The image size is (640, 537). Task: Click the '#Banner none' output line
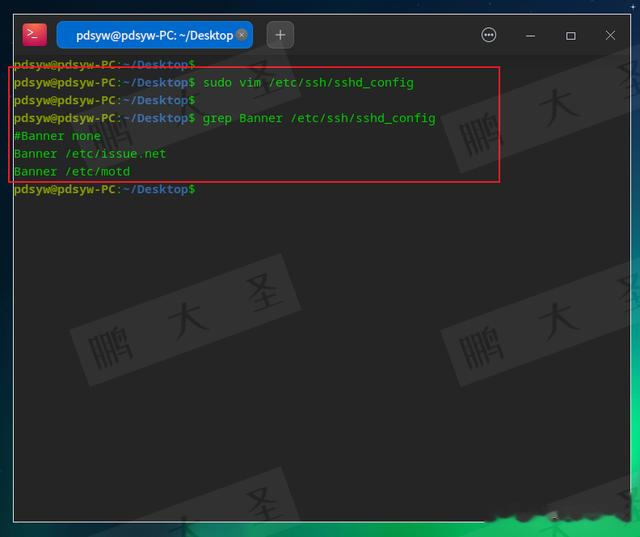pos(57,136)
